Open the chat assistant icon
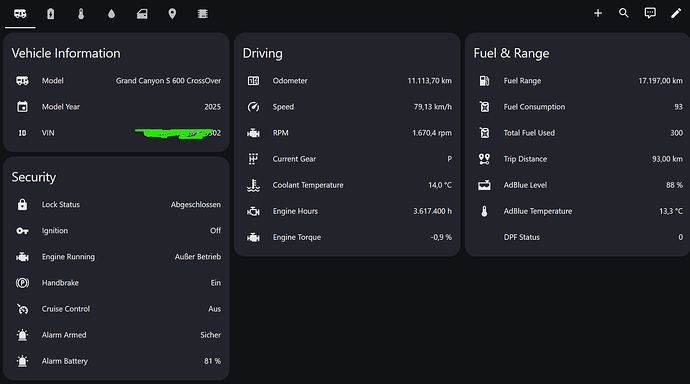Image resolution: width=690 pixels, height=384 pixels. (x=650, y=13)
